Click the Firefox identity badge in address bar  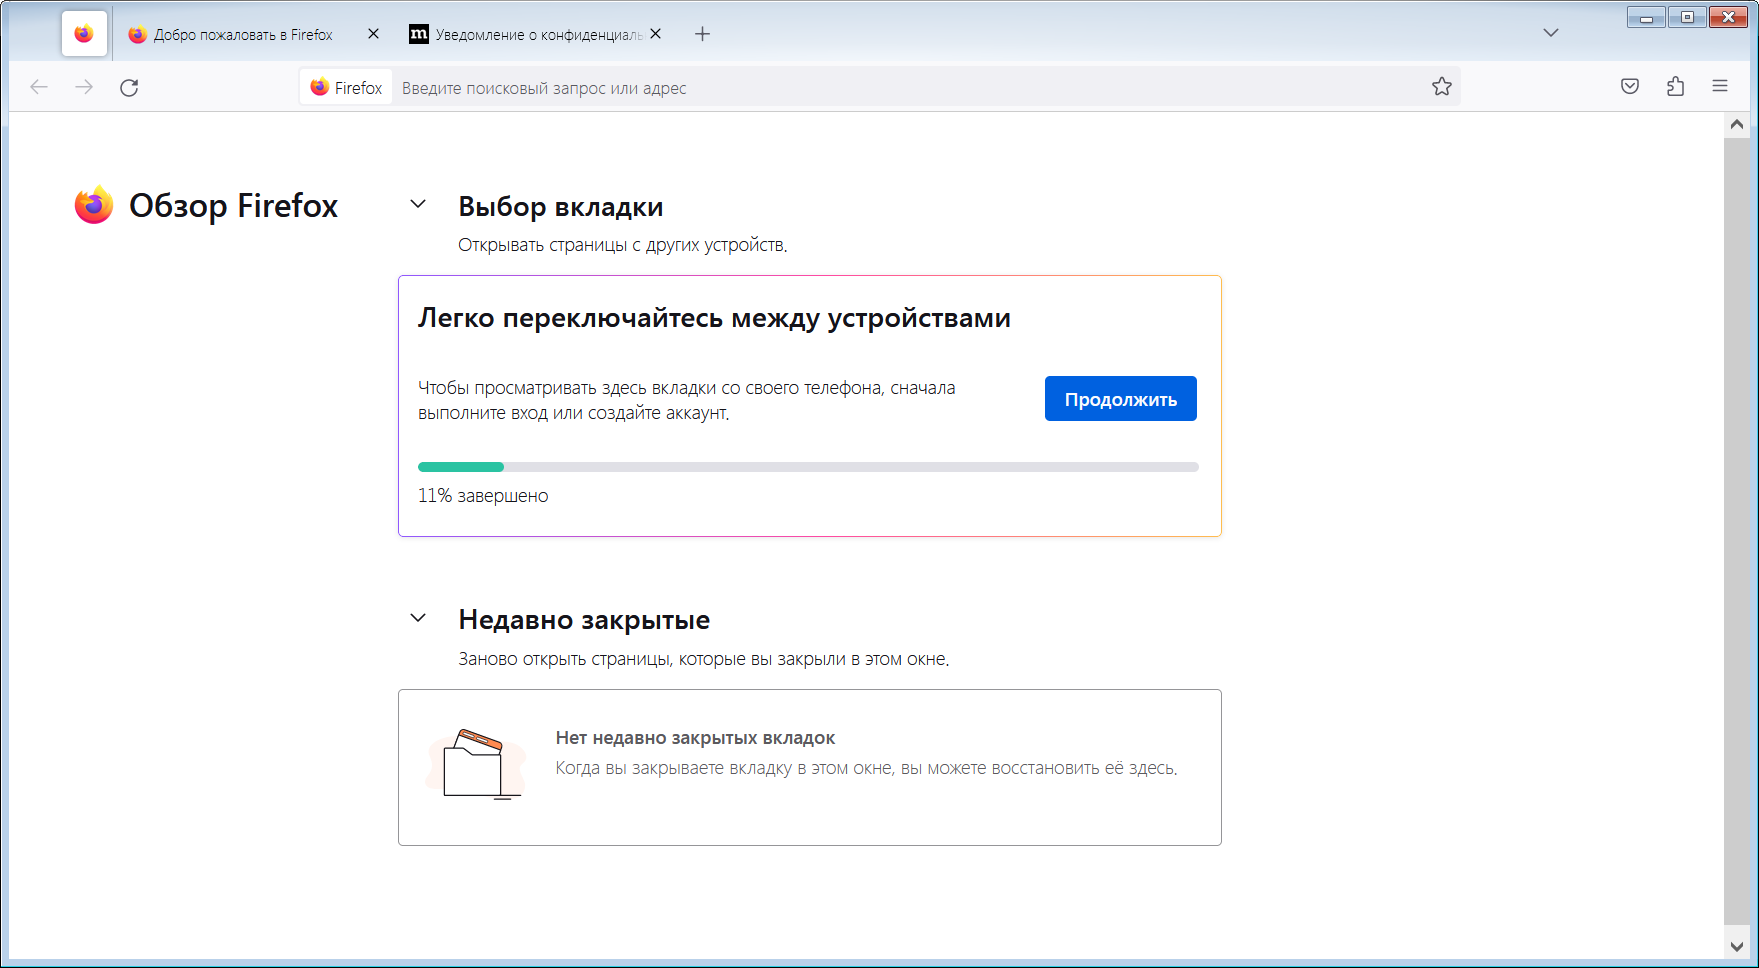tap(346, 88)
